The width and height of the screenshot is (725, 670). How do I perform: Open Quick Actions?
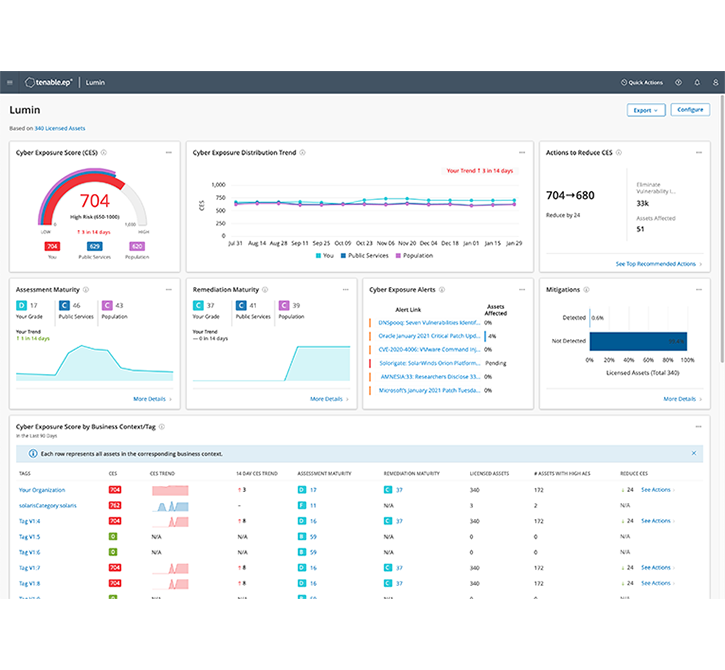coord(642,82)
